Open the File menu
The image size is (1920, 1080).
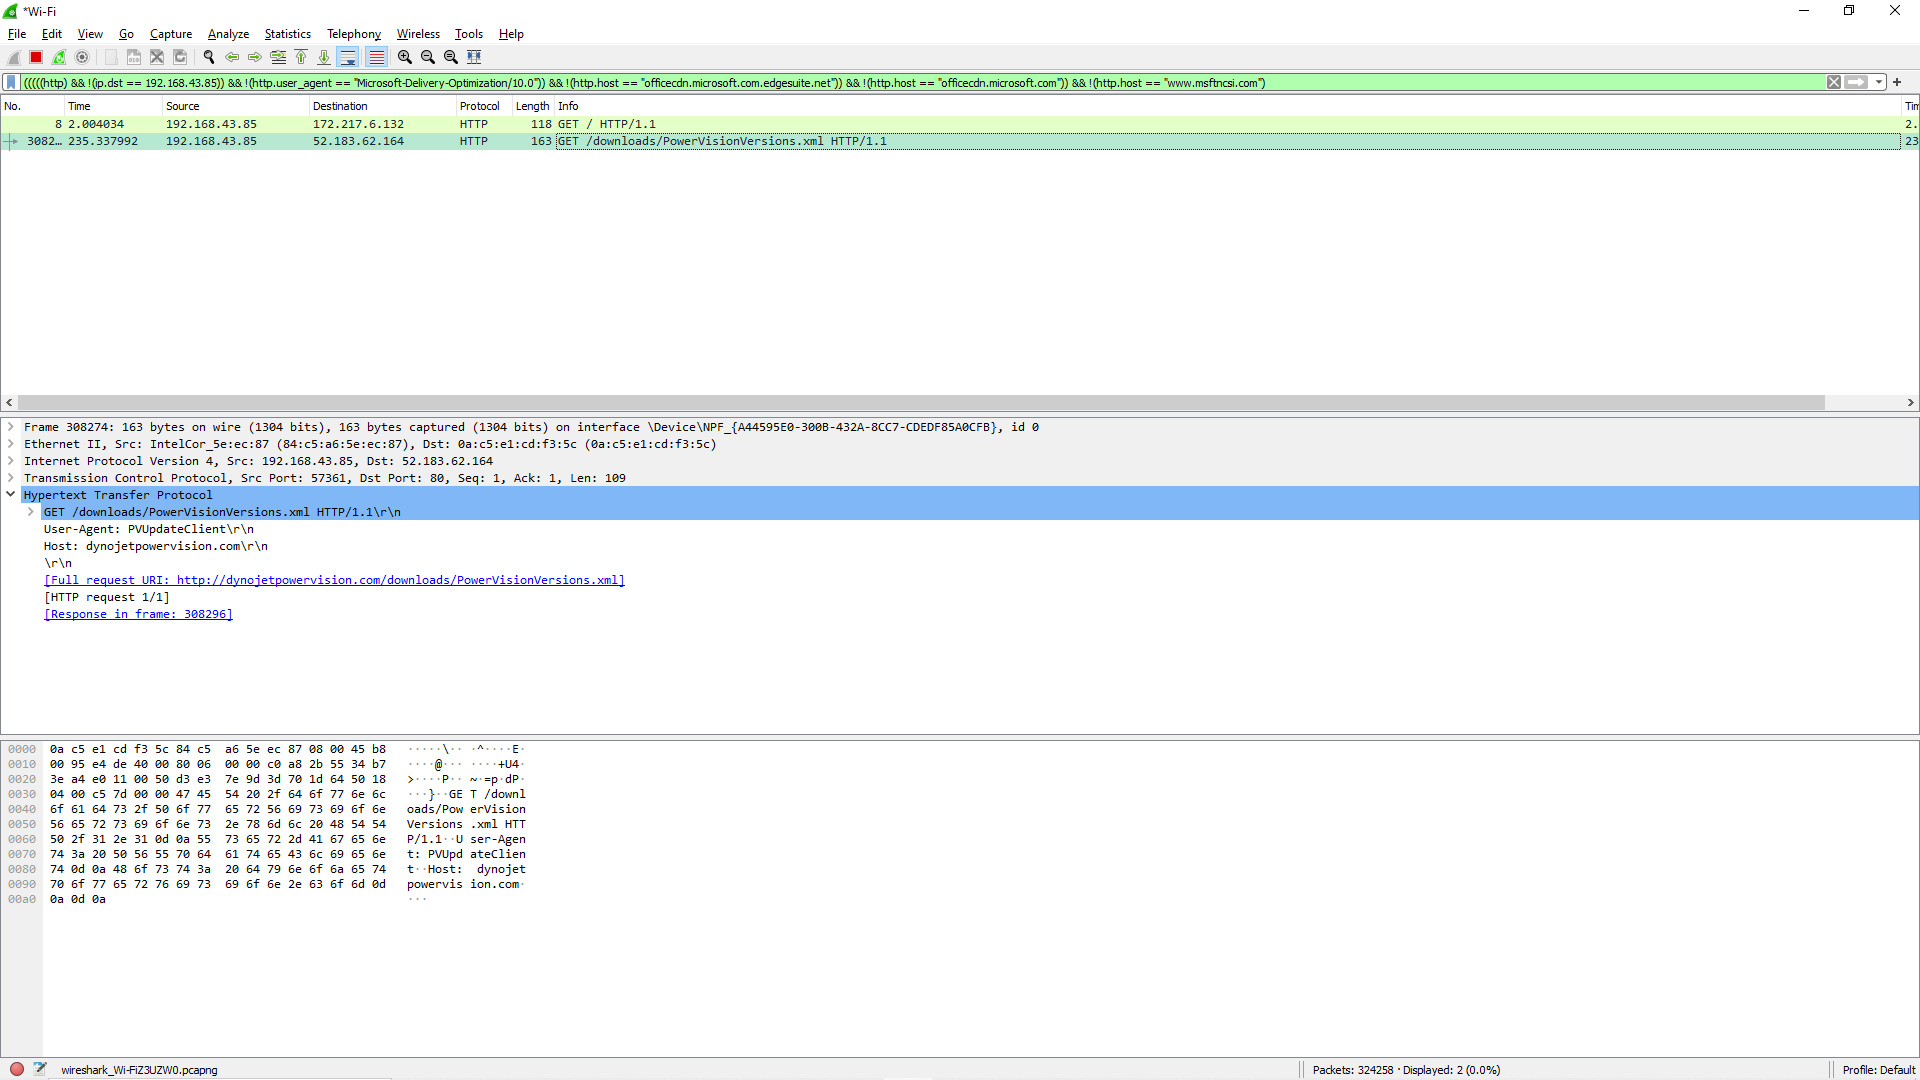(17, 33)
